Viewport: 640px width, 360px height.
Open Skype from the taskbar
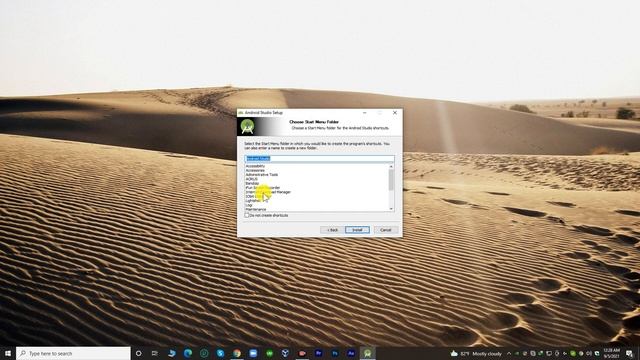pyautogui.click(x=220, y=353)
